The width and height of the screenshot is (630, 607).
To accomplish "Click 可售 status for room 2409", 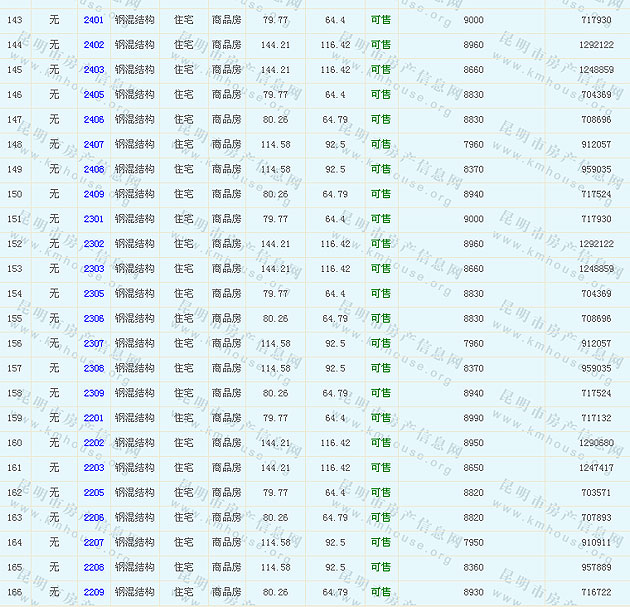I will 380,194.
